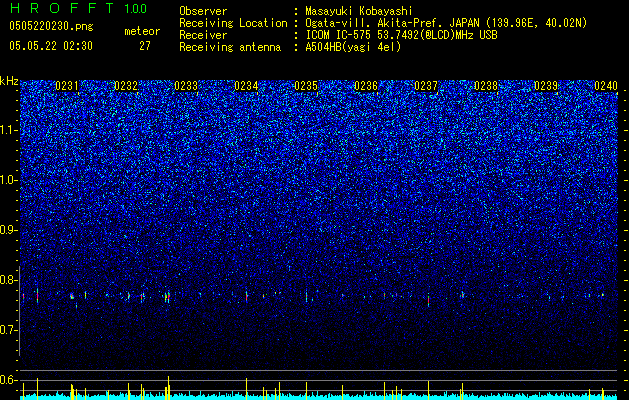The height and width of the screenshot is (400, 629).
Task: Click the receiver value ICOM IC-575 53.7492 MHz
Action: coord(401,35)
